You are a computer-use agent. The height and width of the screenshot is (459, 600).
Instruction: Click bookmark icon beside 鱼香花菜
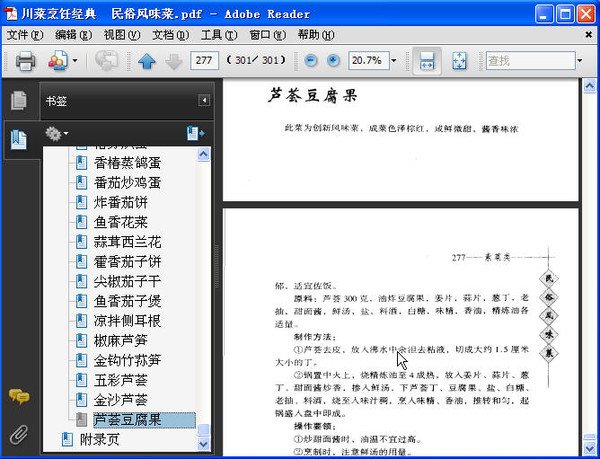(81, 222)
